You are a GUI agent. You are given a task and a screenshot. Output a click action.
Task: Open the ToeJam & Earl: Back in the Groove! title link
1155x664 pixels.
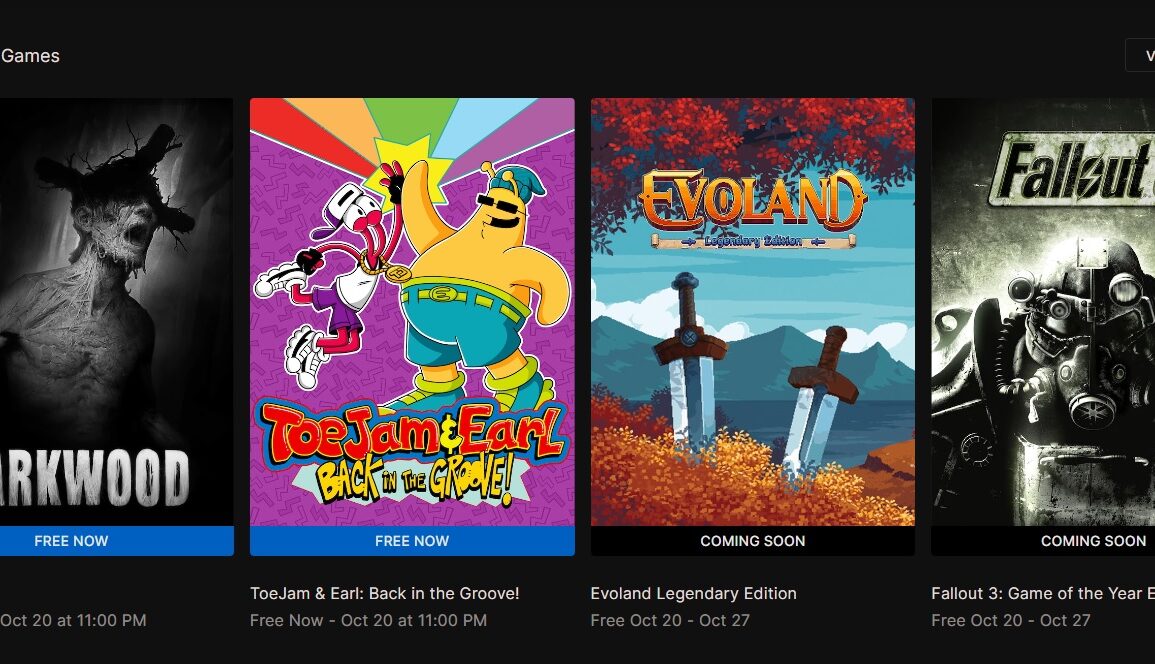point(385,593)
